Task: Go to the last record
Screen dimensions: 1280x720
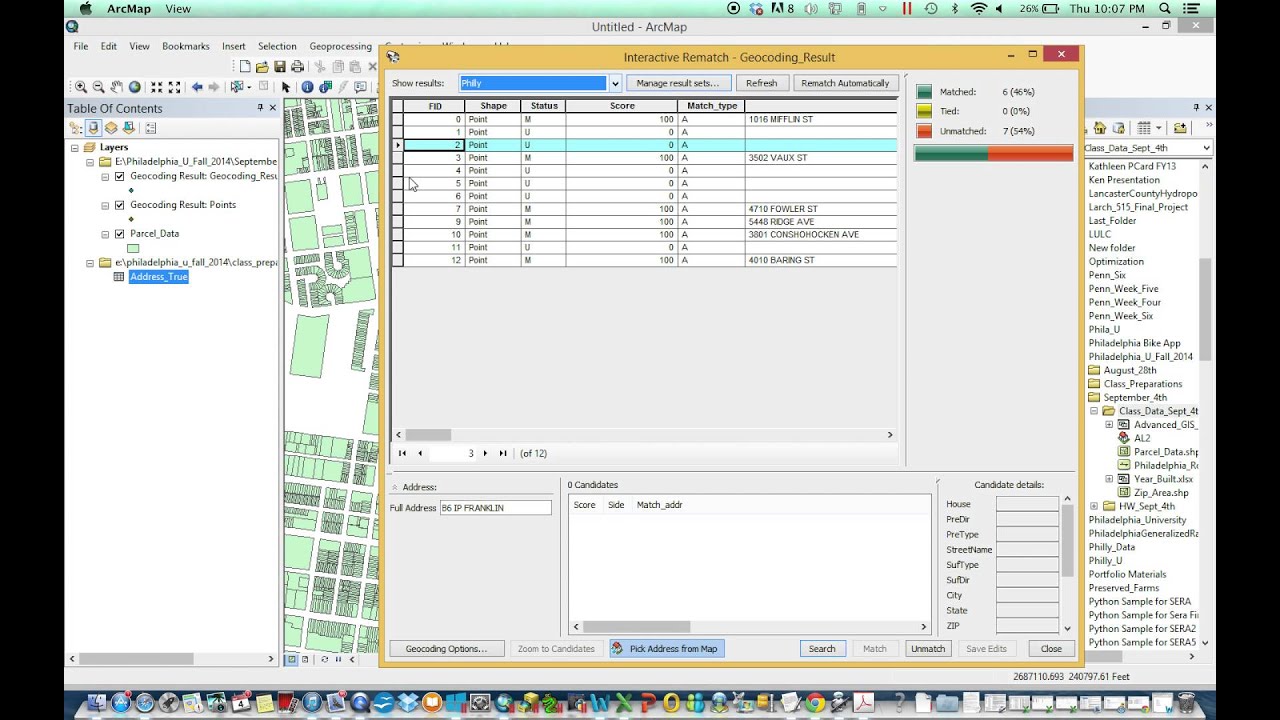Action: pos(503,453)
